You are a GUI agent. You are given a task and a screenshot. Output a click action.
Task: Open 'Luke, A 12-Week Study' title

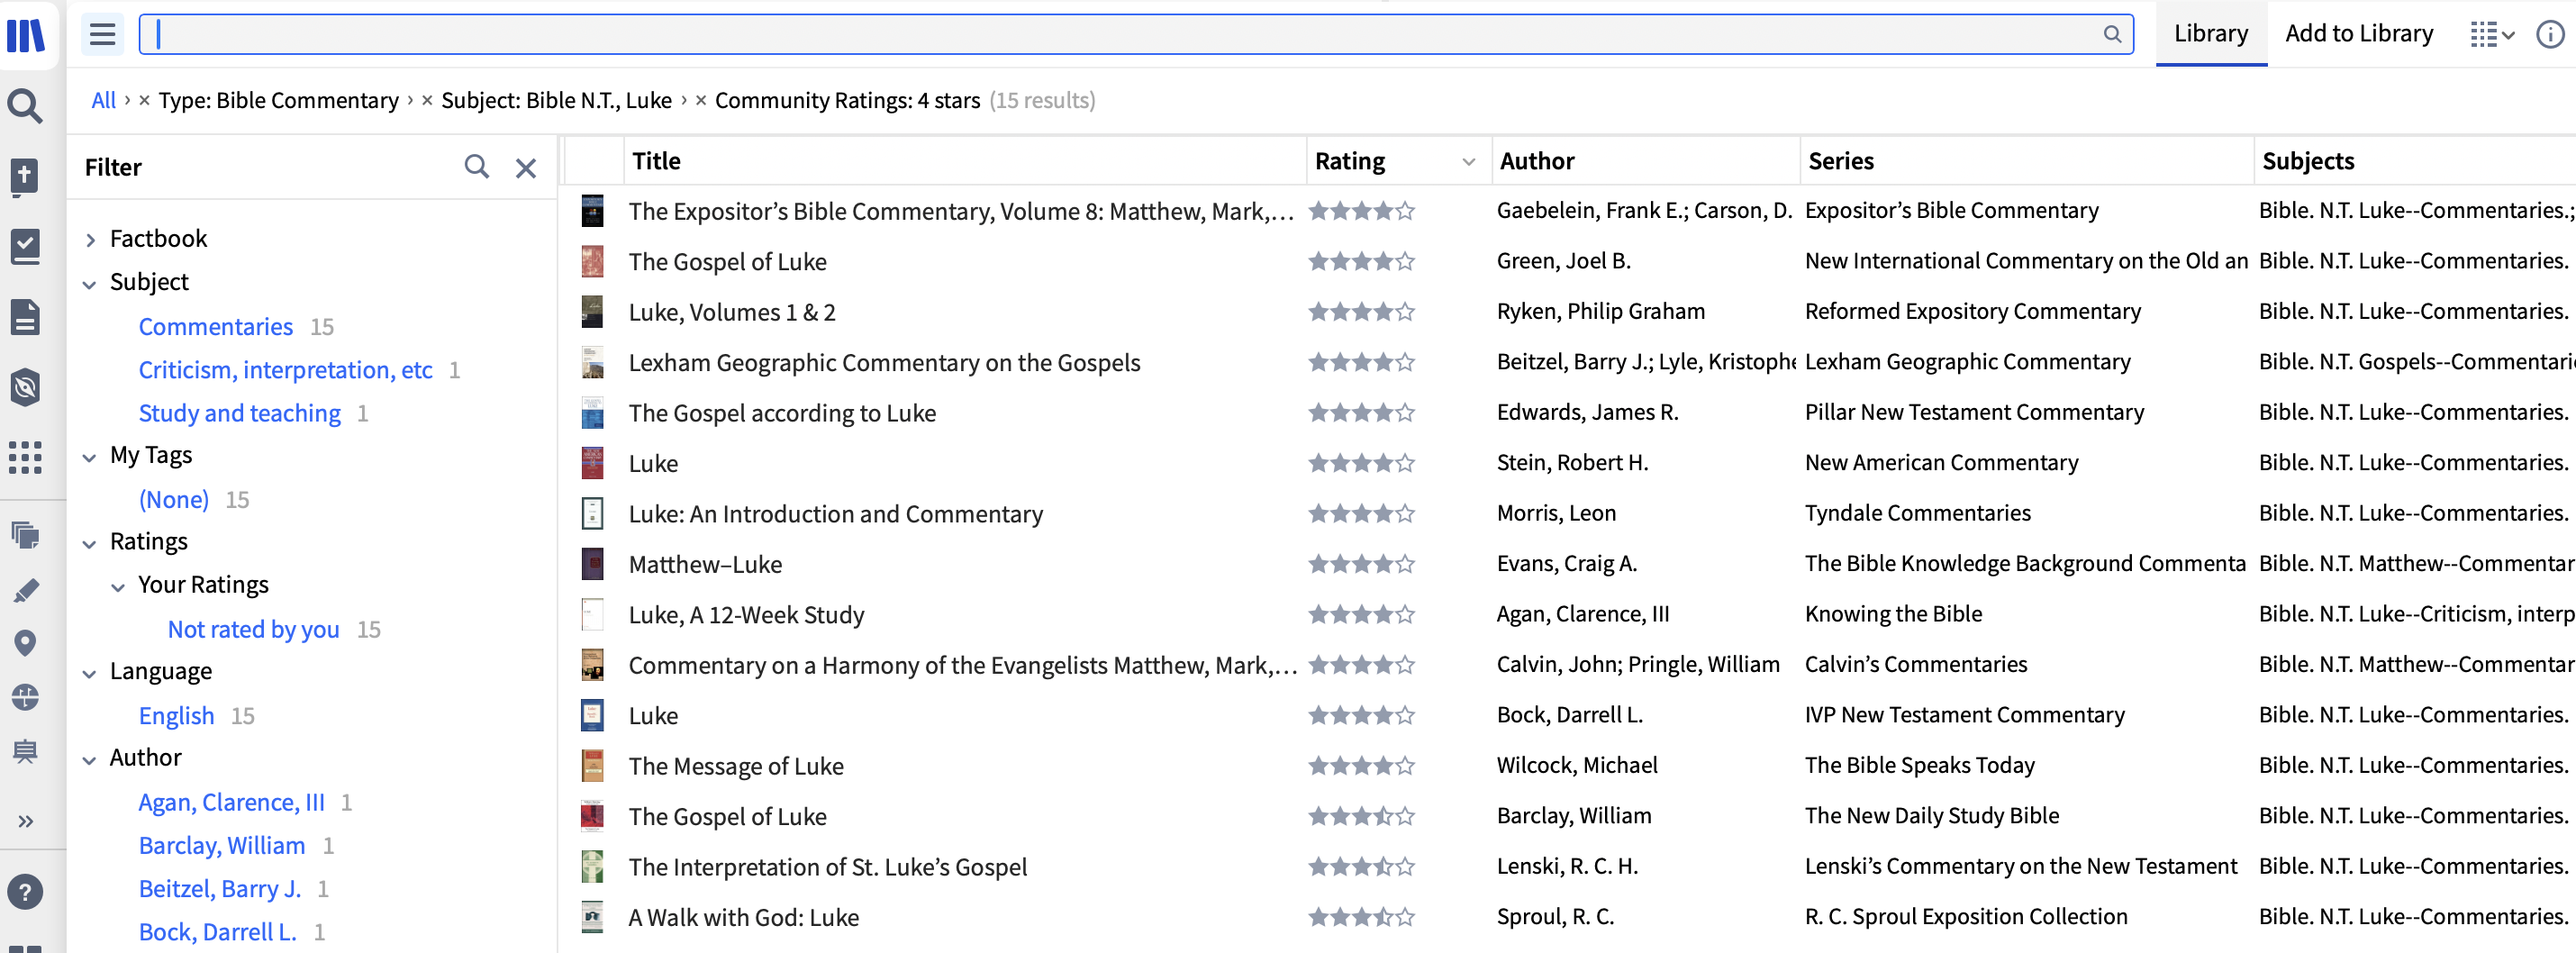pos(746,615)
